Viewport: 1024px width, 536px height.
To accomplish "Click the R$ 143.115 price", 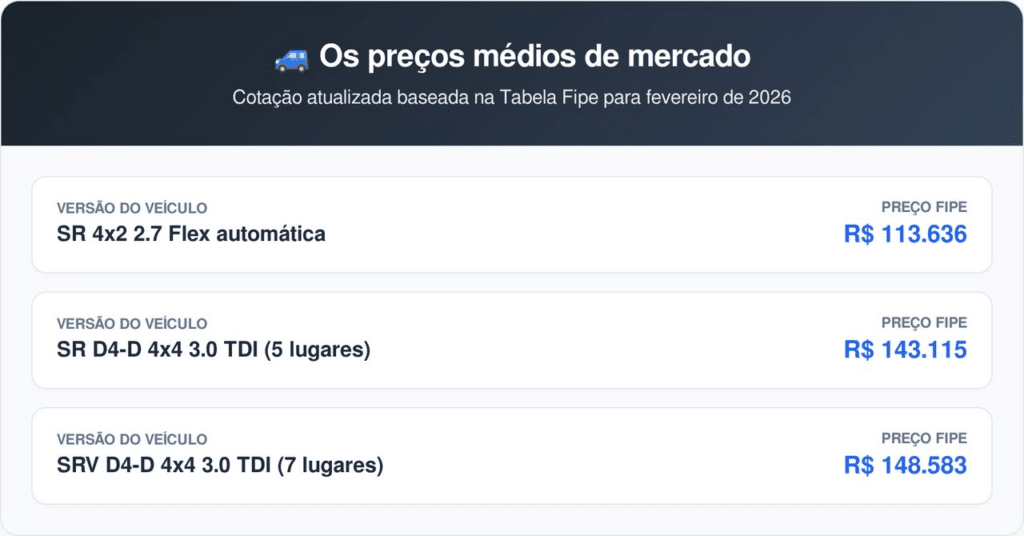I will pyautogui.click(x=905, y=350).
